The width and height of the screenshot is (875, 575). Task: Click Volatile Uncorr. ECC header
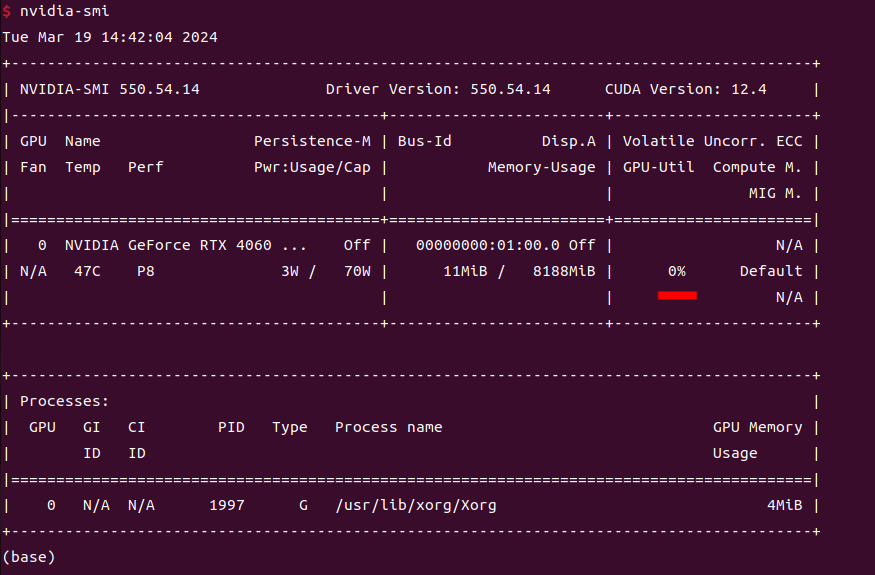tap(713, 141)
